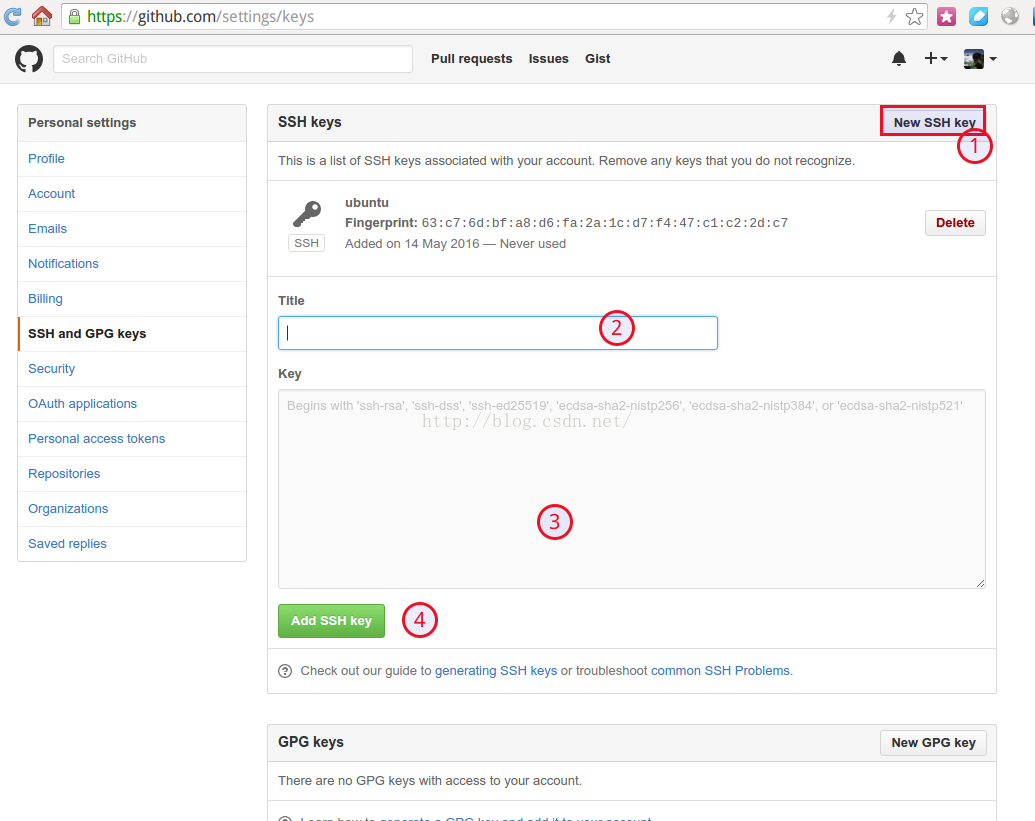Screen dimensions: 1035x821
Task: Click the Search GitHub field
Action: [233, 59]
